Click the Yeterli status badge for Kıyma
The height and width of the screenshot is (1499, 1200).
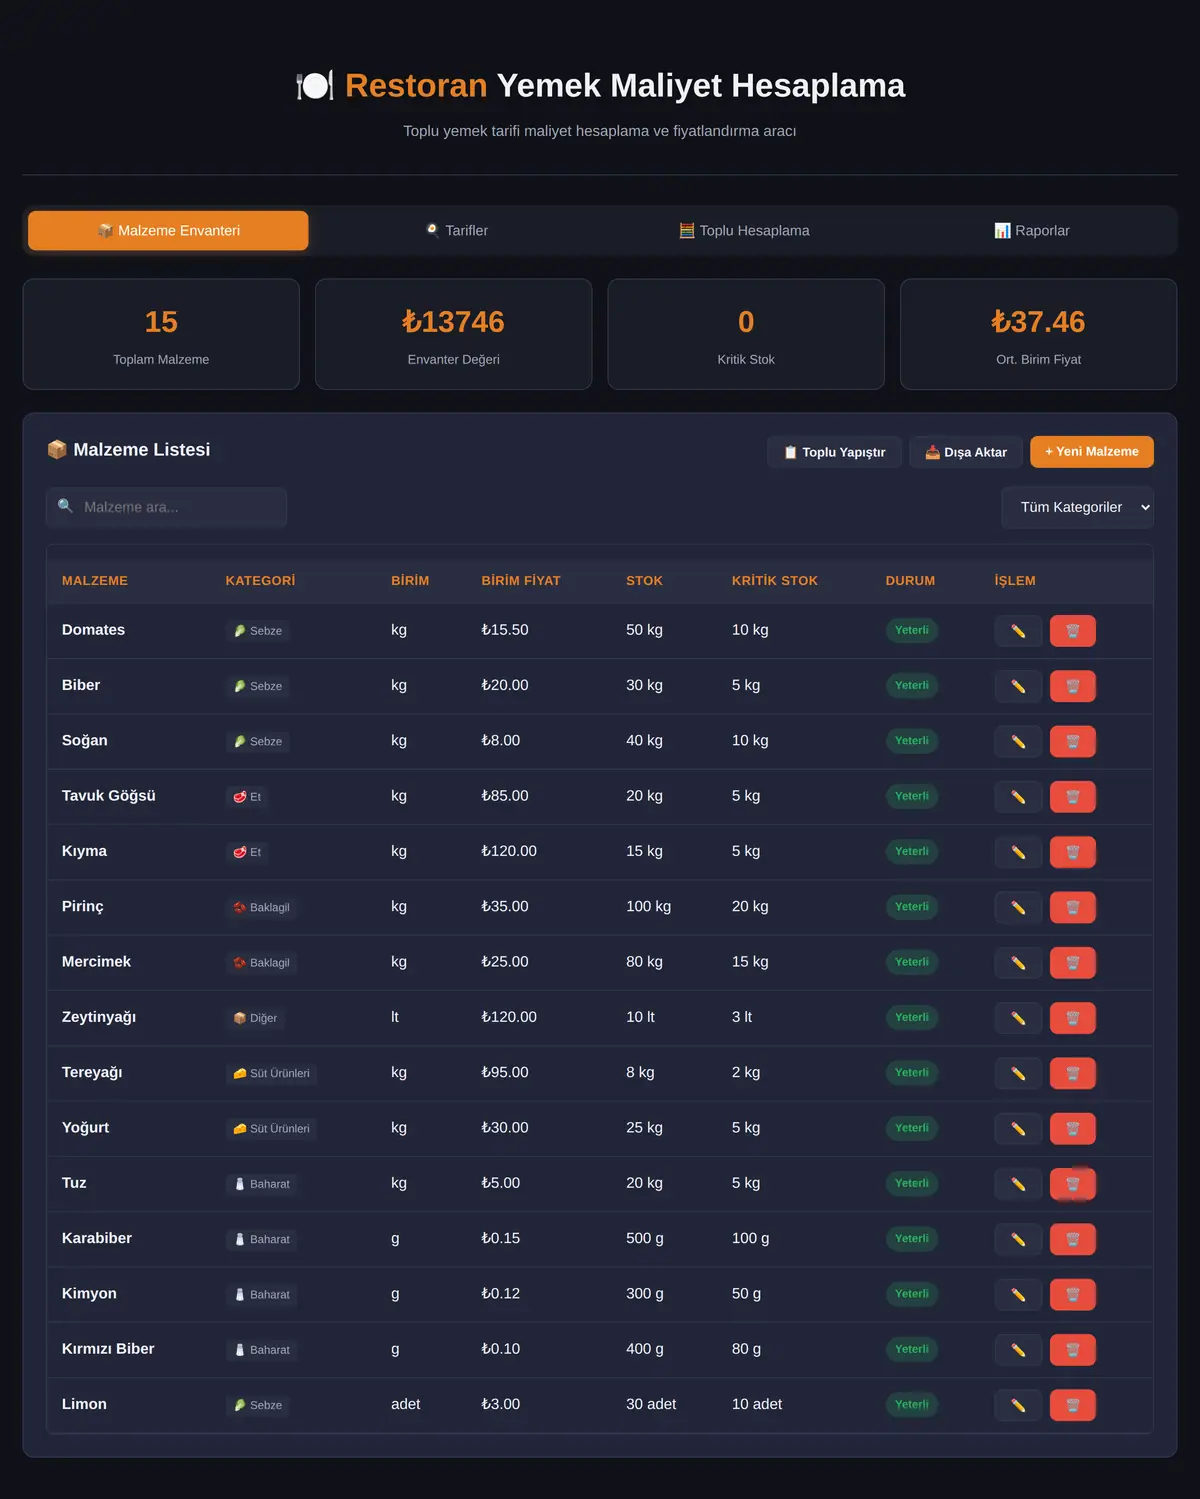coord(912,852)
